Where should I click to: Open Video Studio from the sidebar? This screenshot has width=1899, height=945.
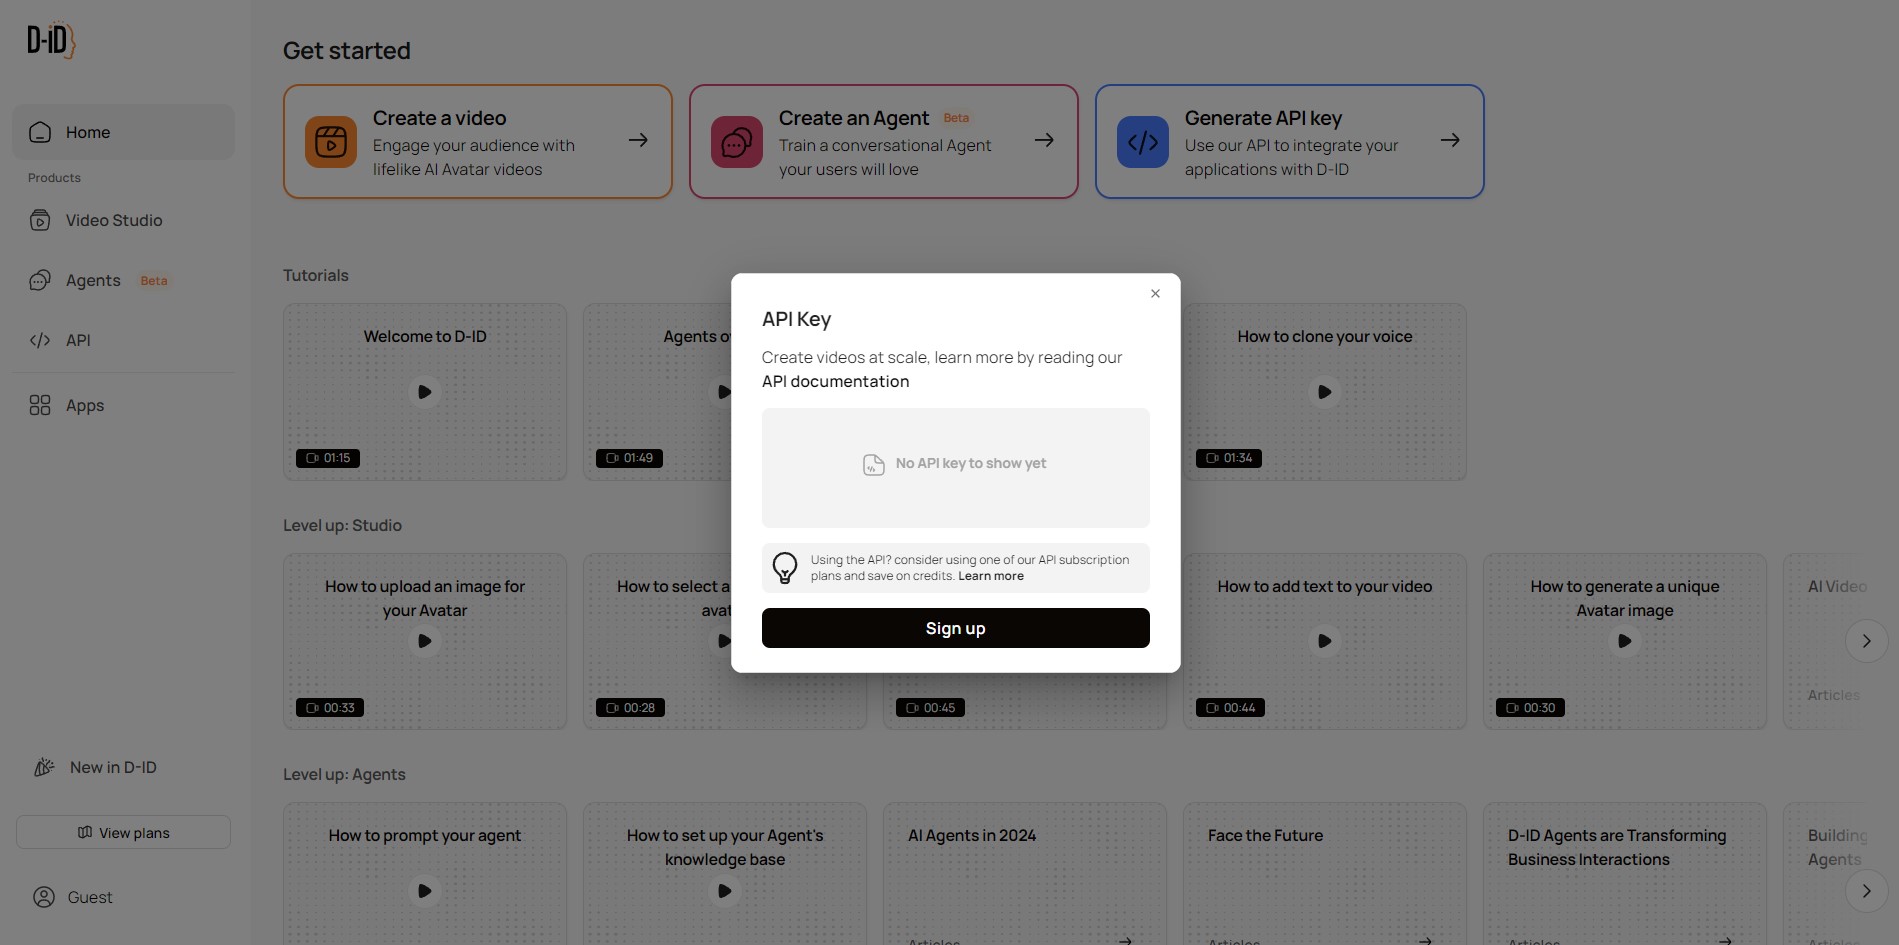(x=123, y=220)
